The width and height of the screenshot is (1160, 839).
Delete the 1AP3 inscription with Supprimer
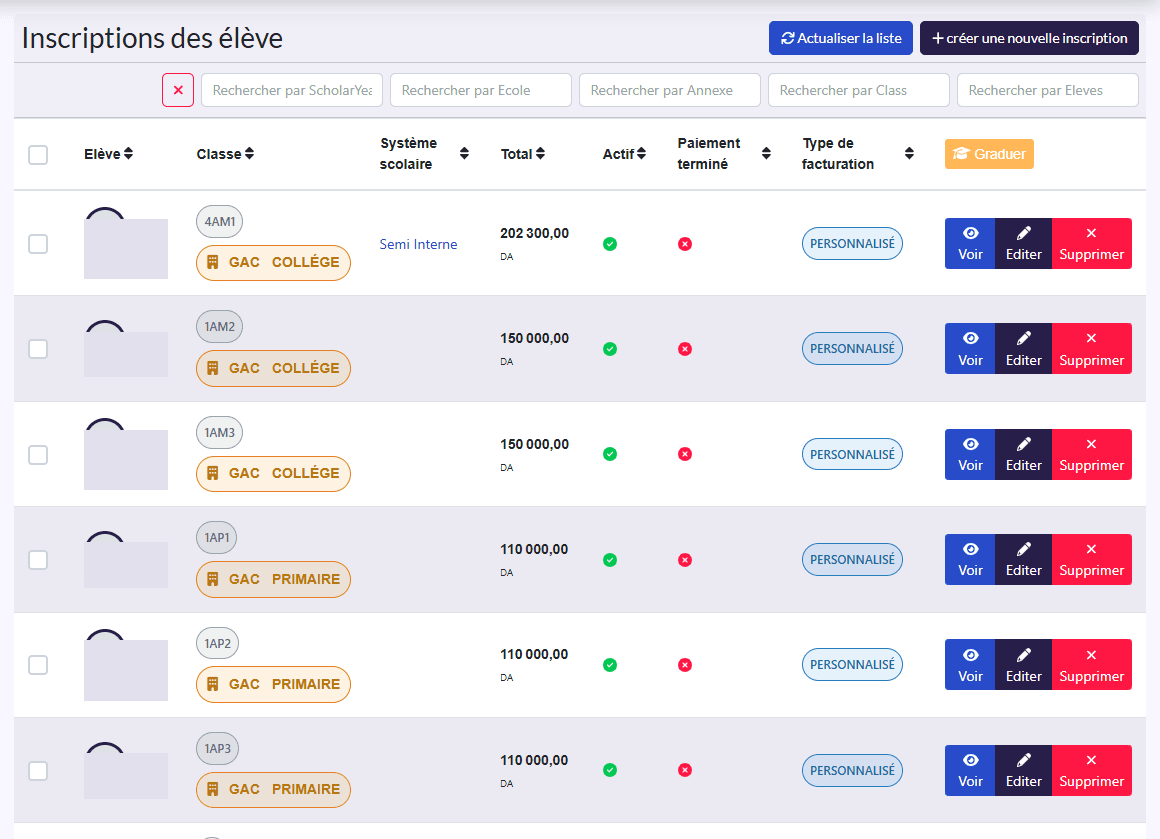click(1091, 770)
